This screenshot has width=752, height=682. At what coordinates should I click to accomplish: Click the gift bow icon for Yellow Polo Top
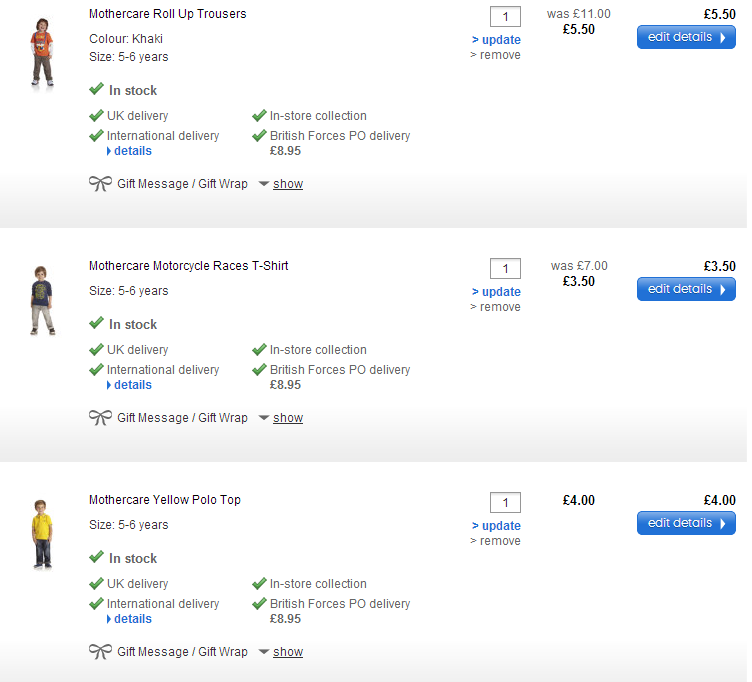coord(100,651)
